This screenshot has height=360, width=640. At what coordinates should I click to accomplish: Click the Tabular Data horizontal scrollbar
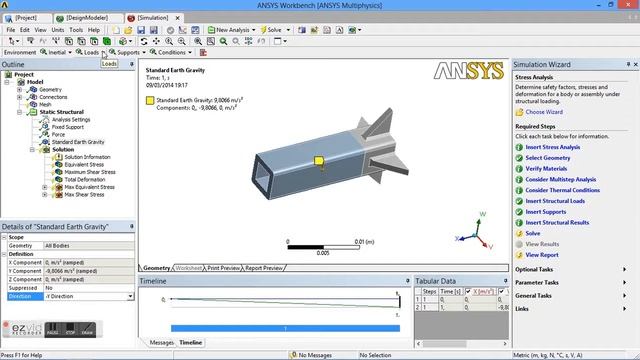click(461, 344)
